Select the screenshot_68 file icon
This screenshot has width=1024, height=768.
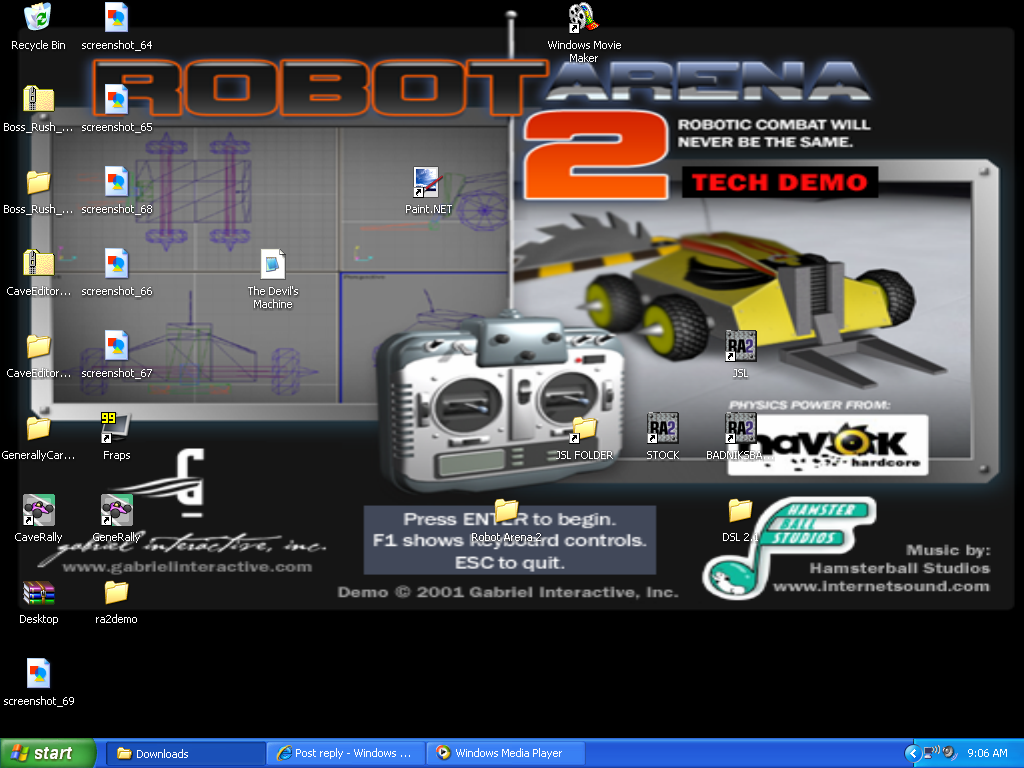click(x=116, y=182)
